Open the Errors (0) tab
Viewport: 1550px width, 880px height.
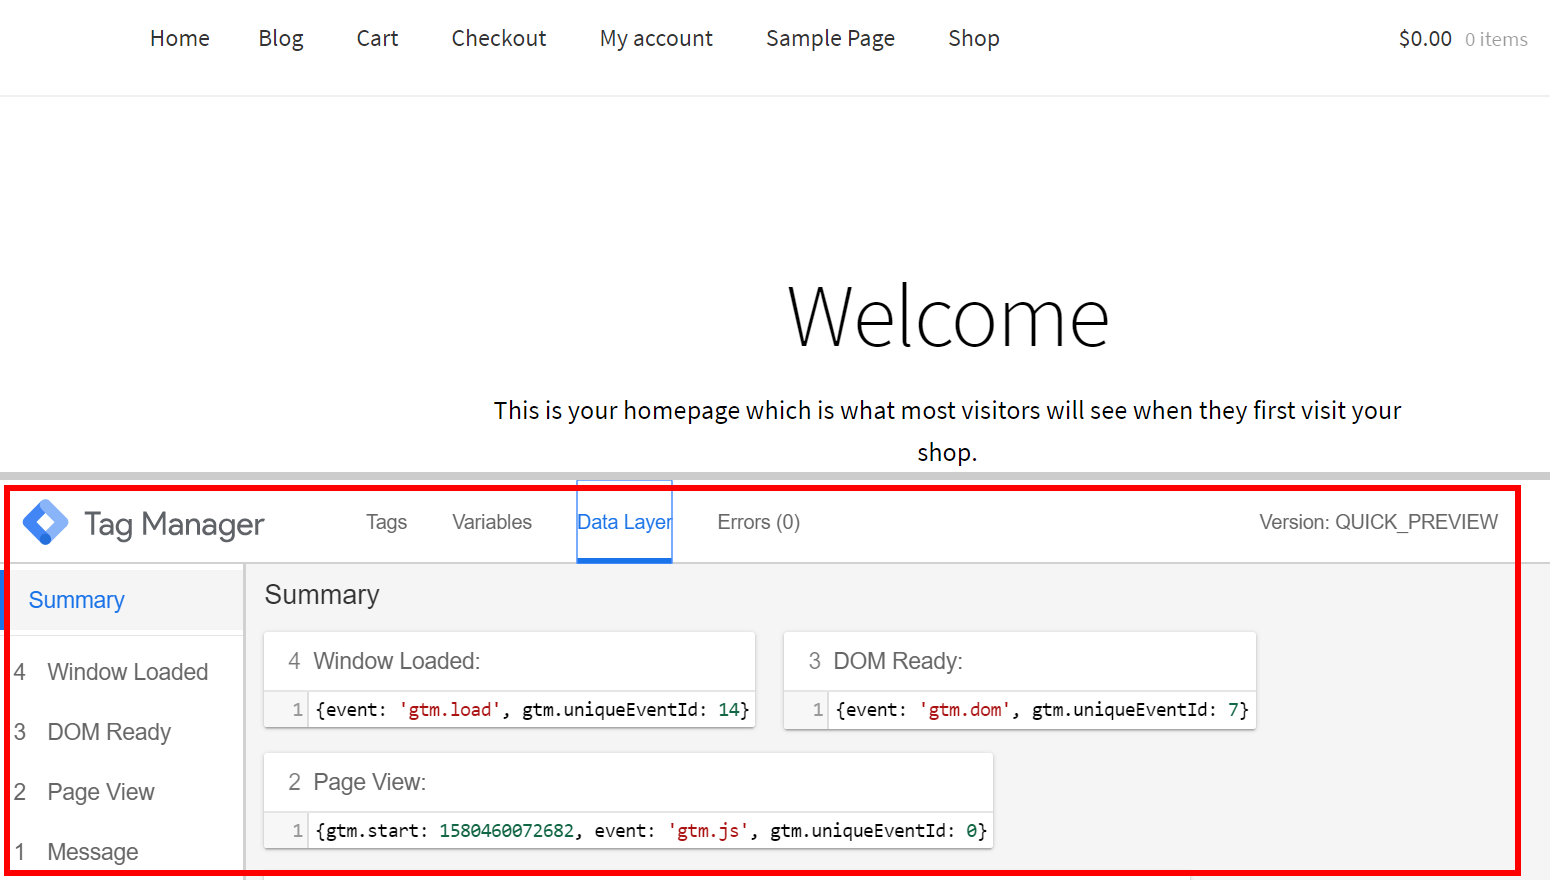[758, 522]
